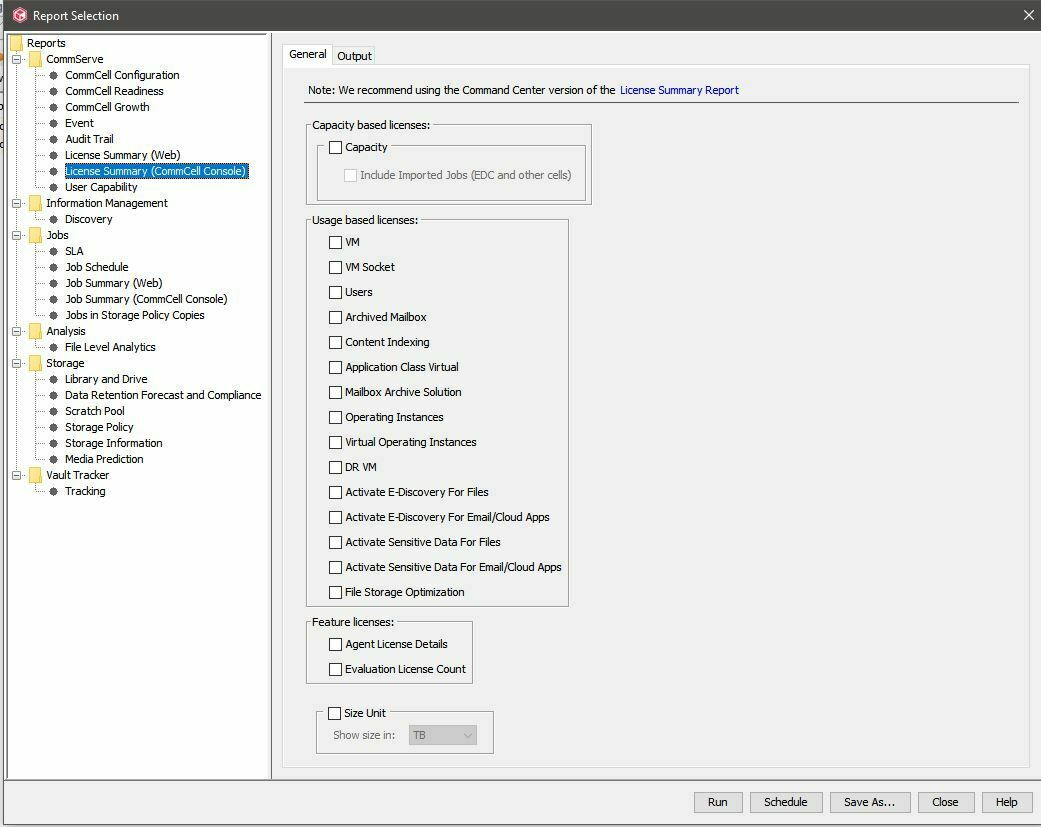Select the Event report
This screenshot has height=827, width=1041.
tap(79, 123)
